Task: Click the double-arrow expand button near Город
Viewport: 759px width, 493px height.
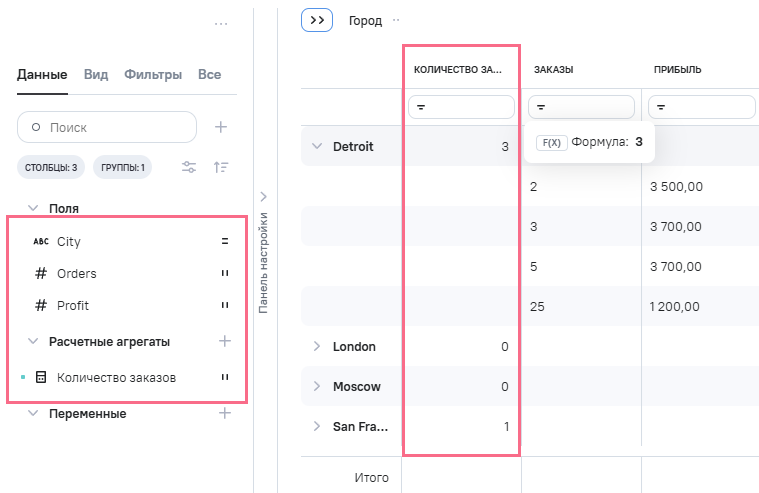Action: (x=316, y=20)
